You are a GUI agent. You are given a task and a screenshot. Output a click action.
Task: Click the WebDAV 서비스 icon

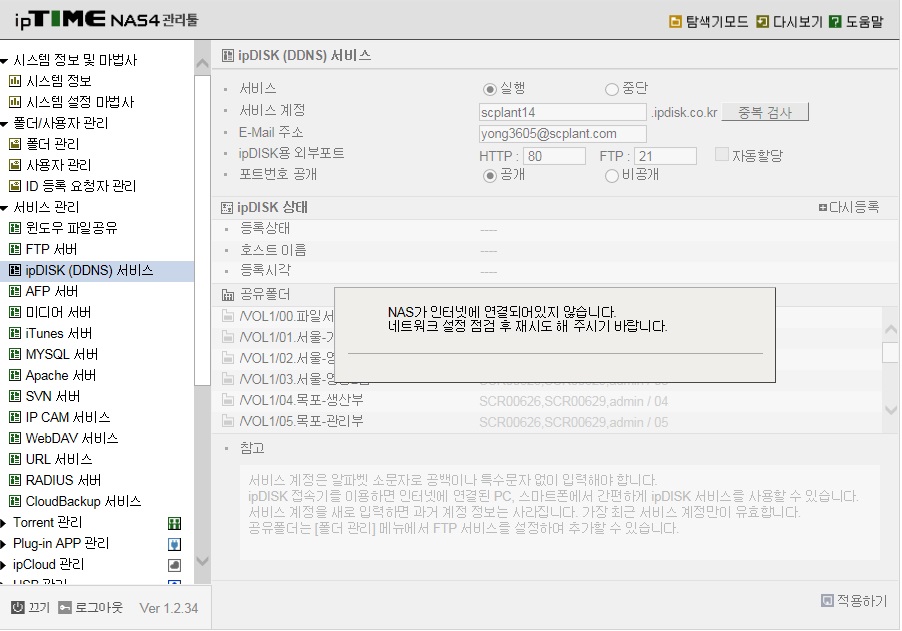coord(15,438)
